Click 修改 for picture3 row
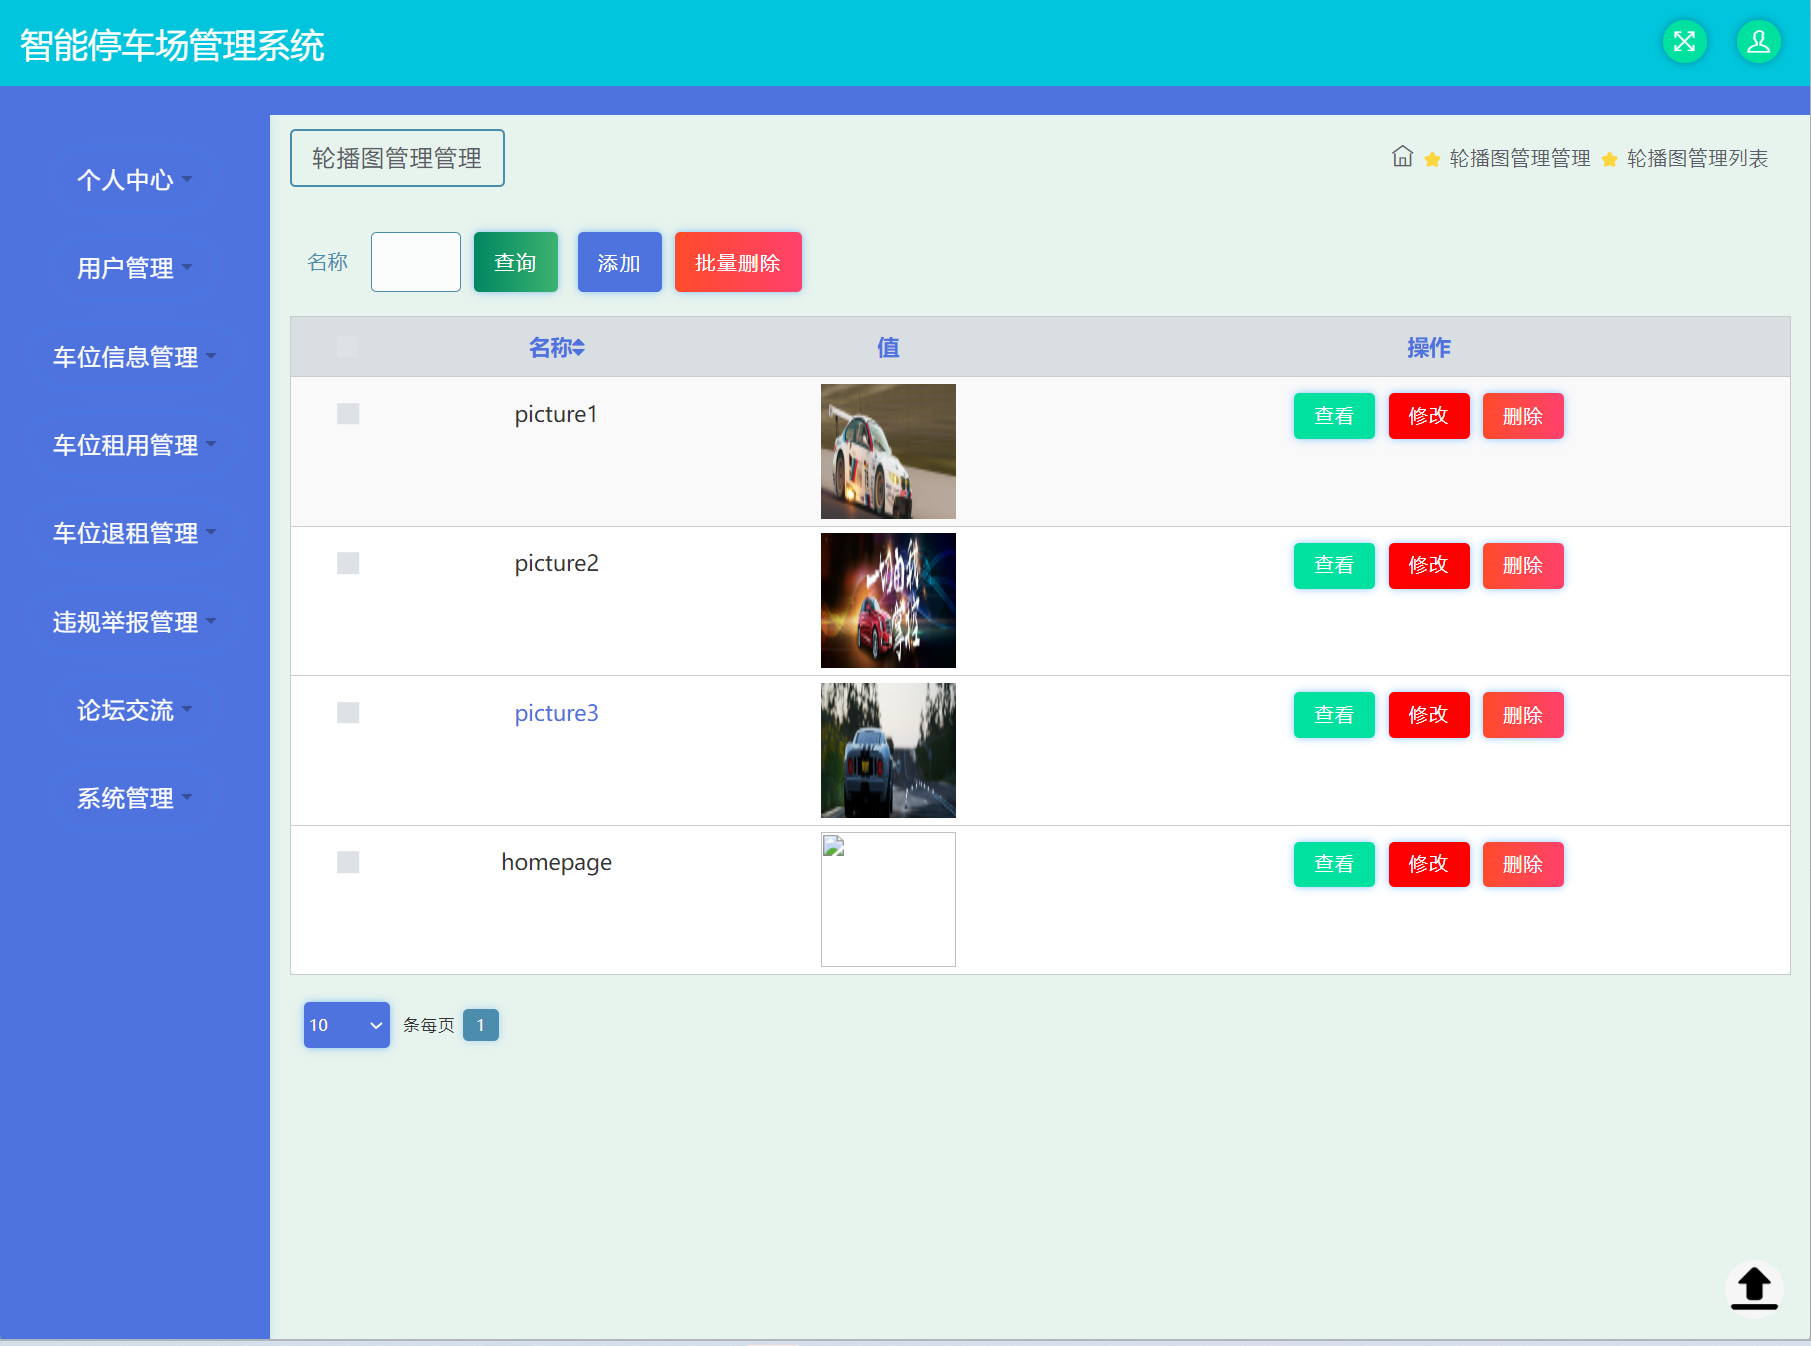Viewport: 1811px width, 1346px height. (1429, 715)
